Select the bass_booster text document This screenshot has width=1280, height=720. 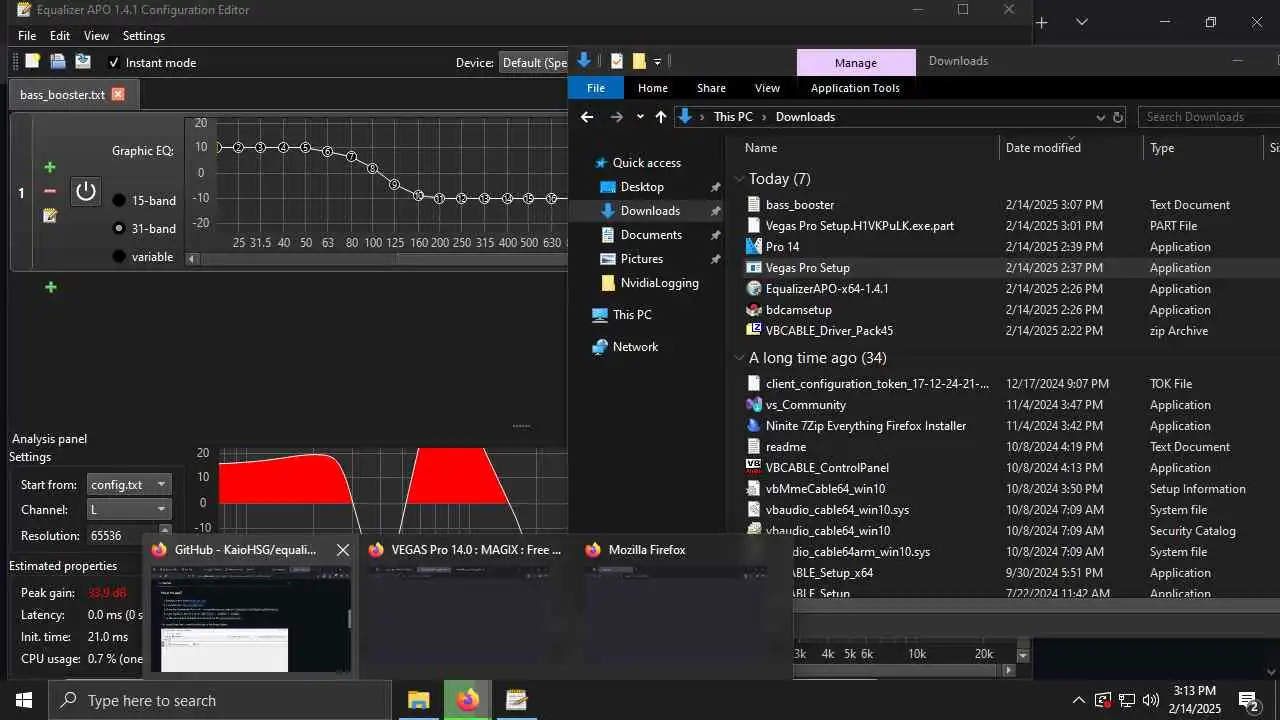tap(800, 205)
